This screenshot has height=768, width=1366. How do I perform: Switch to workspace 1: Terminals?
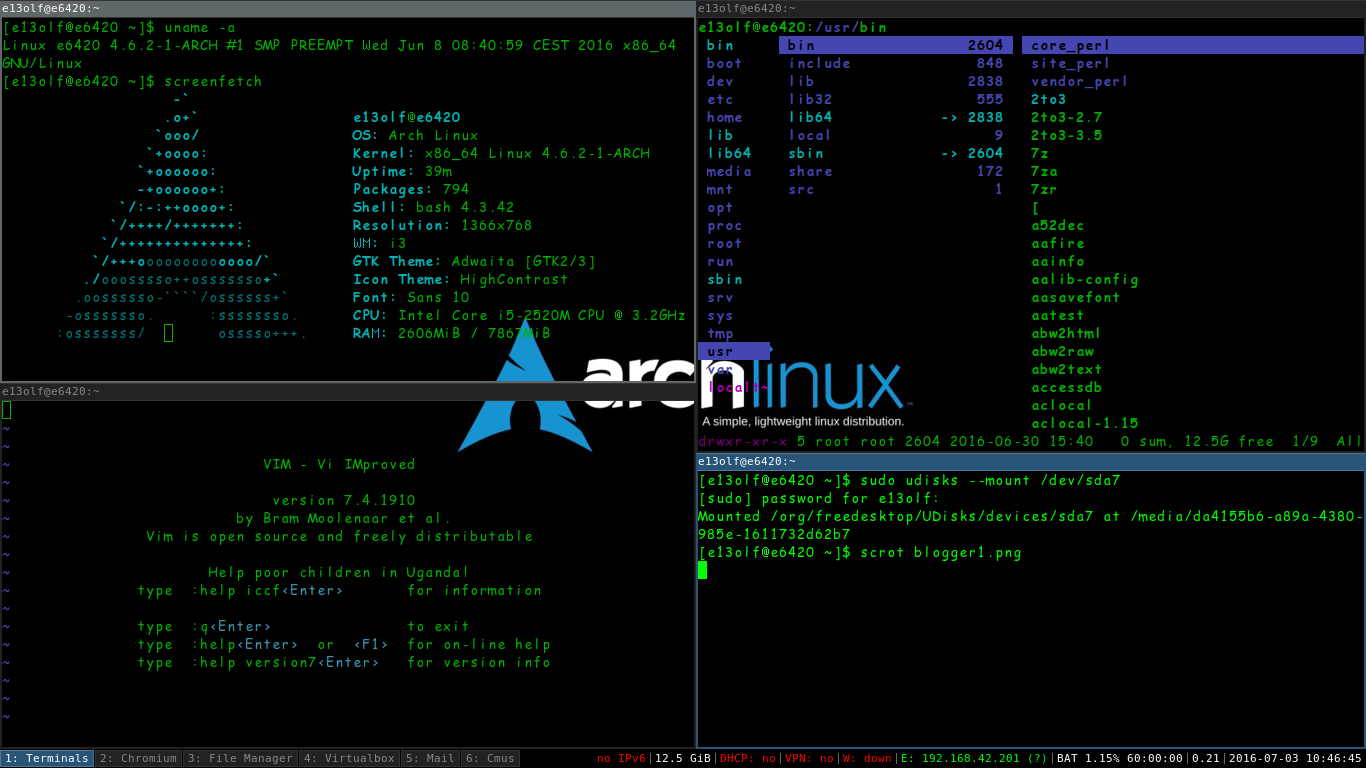pos(47,758)
